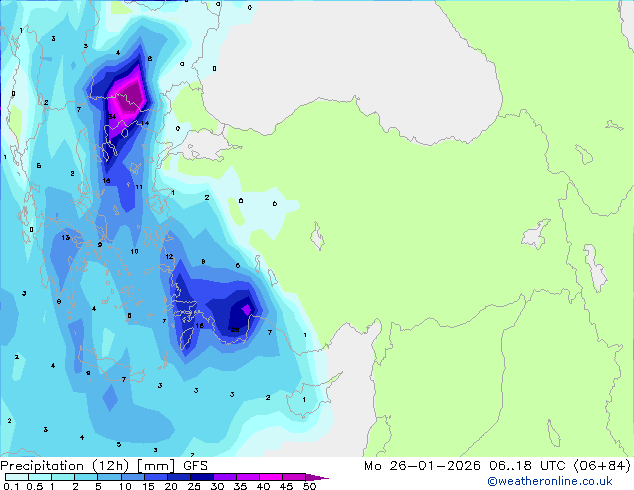Screen dimensions: 634x490
Task: Click the '15' legend label
Action: [148, 486]
